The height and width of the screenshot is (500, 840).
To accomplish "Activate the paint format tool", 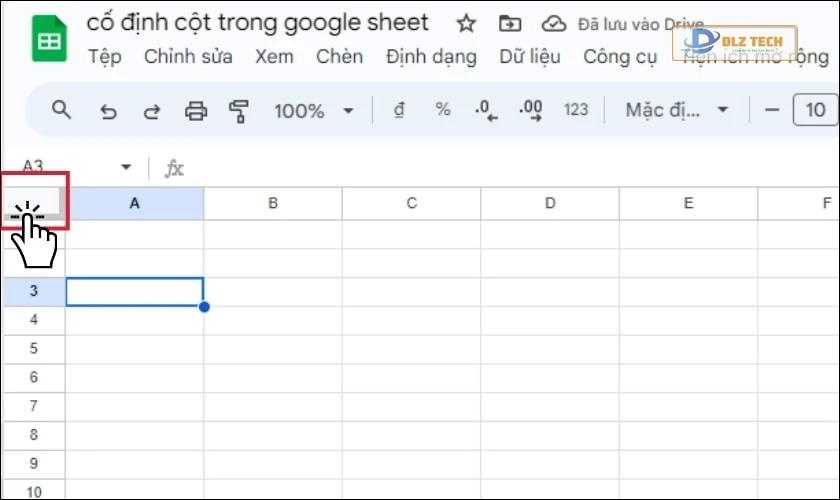I will pyautogui.click(x=238, y=111).
